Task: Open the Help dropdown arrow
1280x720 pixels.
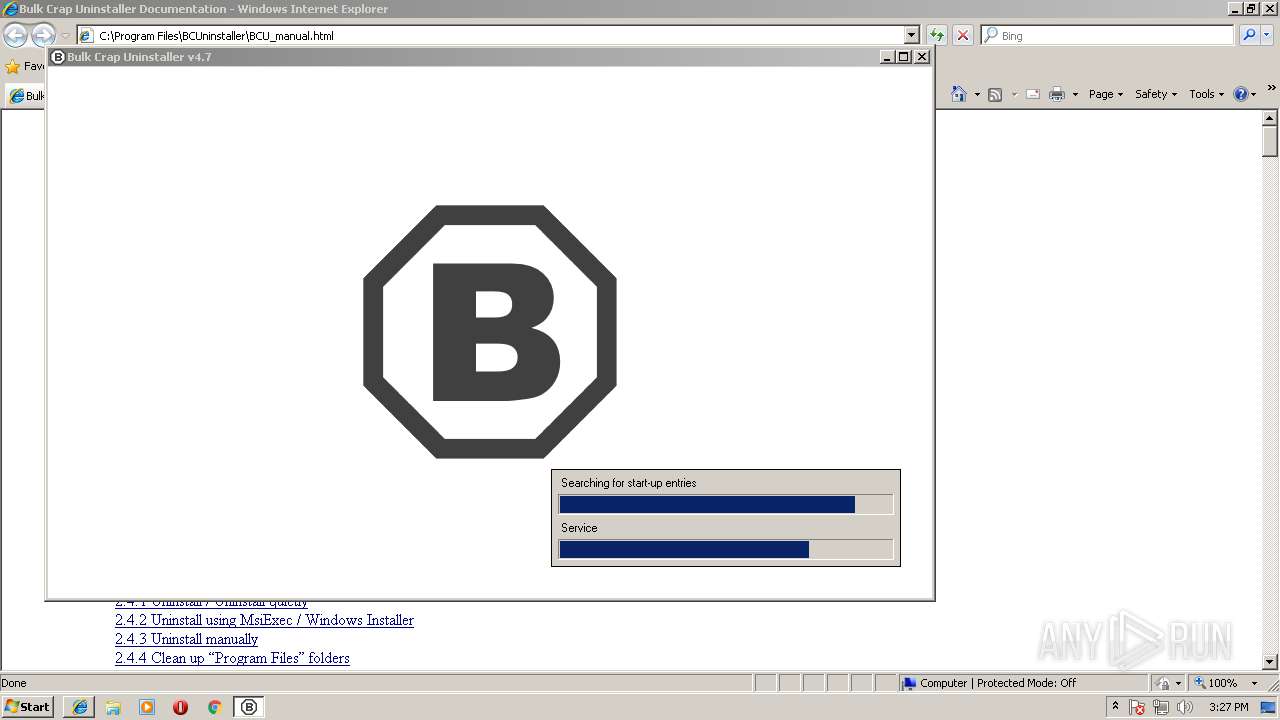Action: [x=1254, y=95]
